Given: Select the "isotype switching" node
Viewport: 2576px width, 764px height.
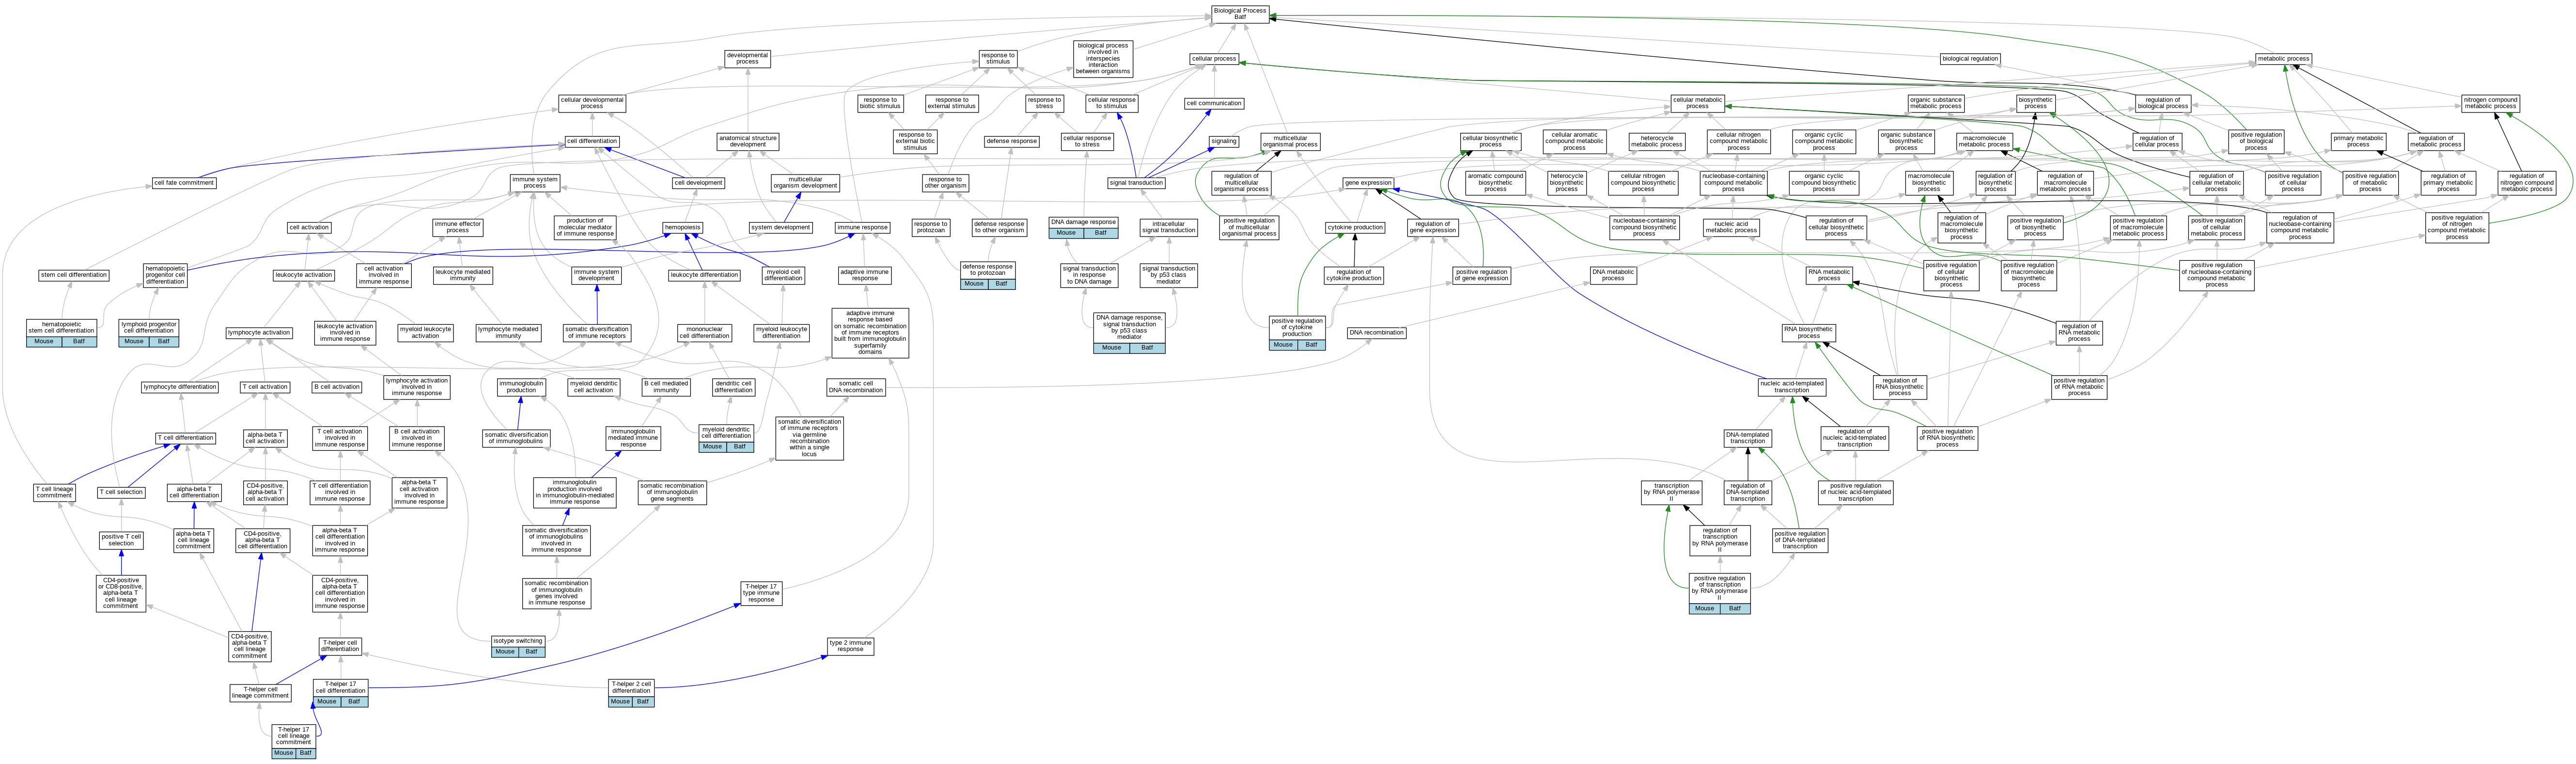Looking at the screenshot, I should (x=518, y=641).
